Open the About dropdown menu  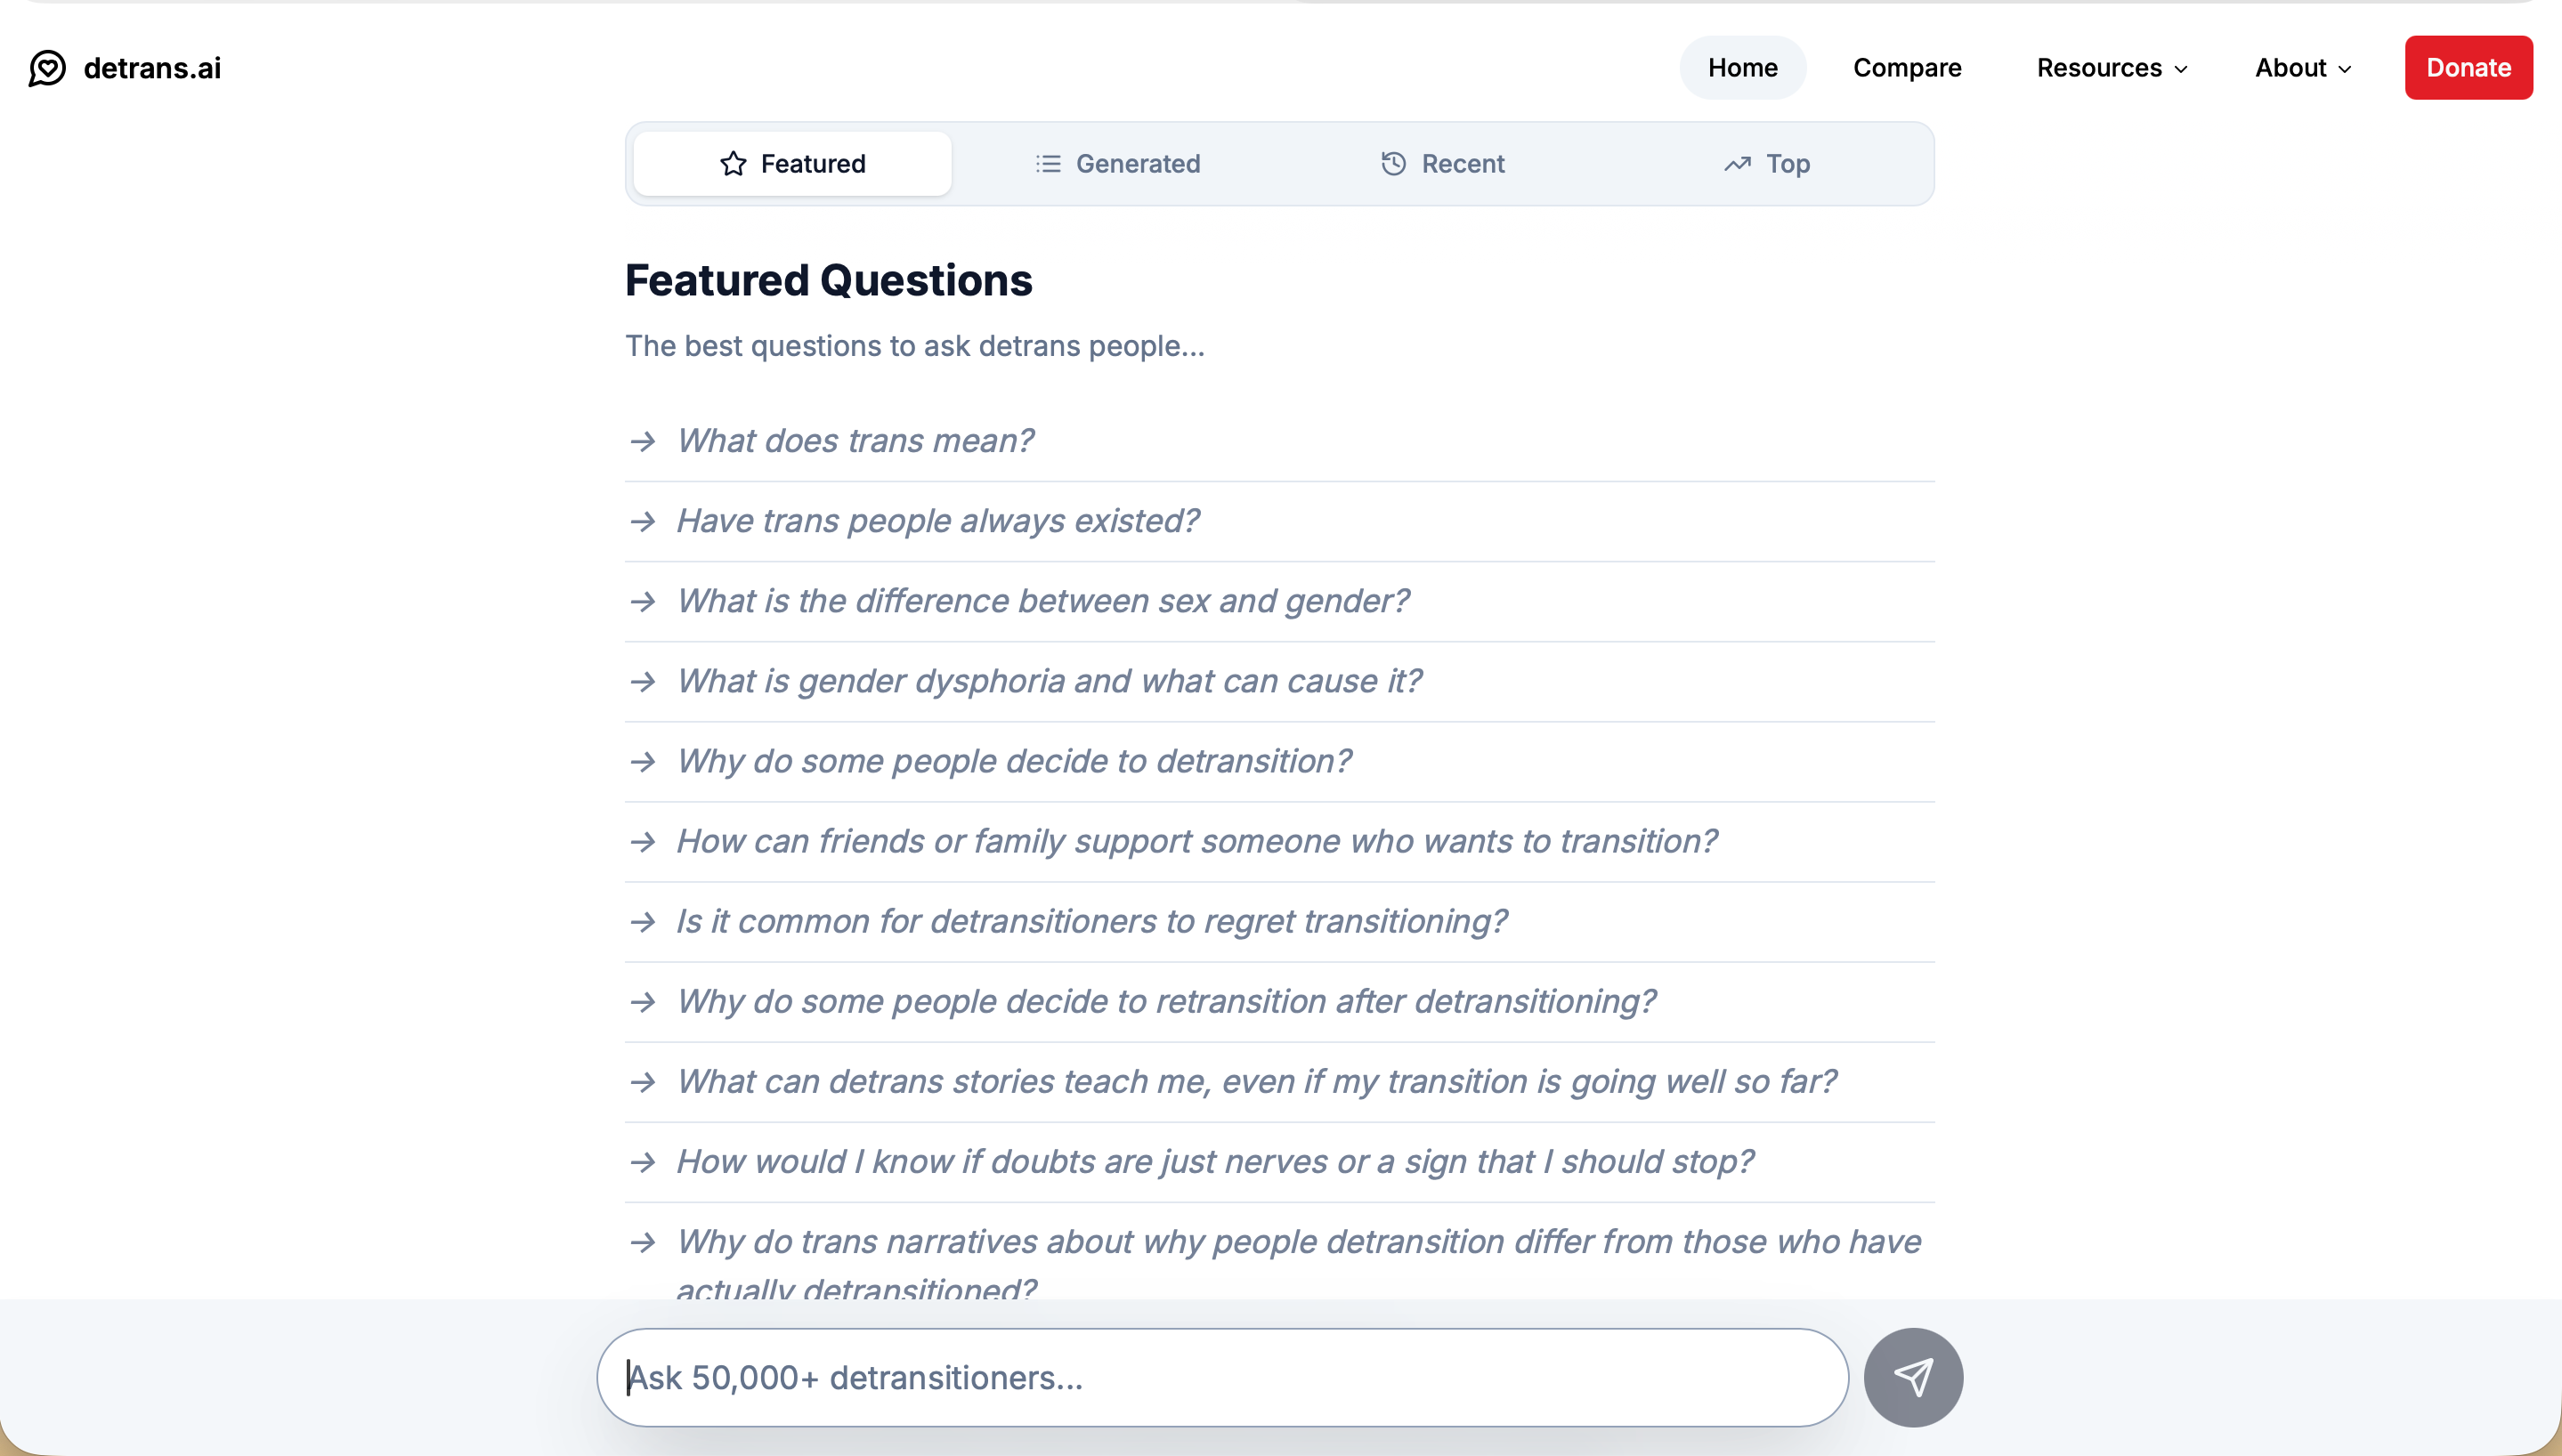point(2302,68)
